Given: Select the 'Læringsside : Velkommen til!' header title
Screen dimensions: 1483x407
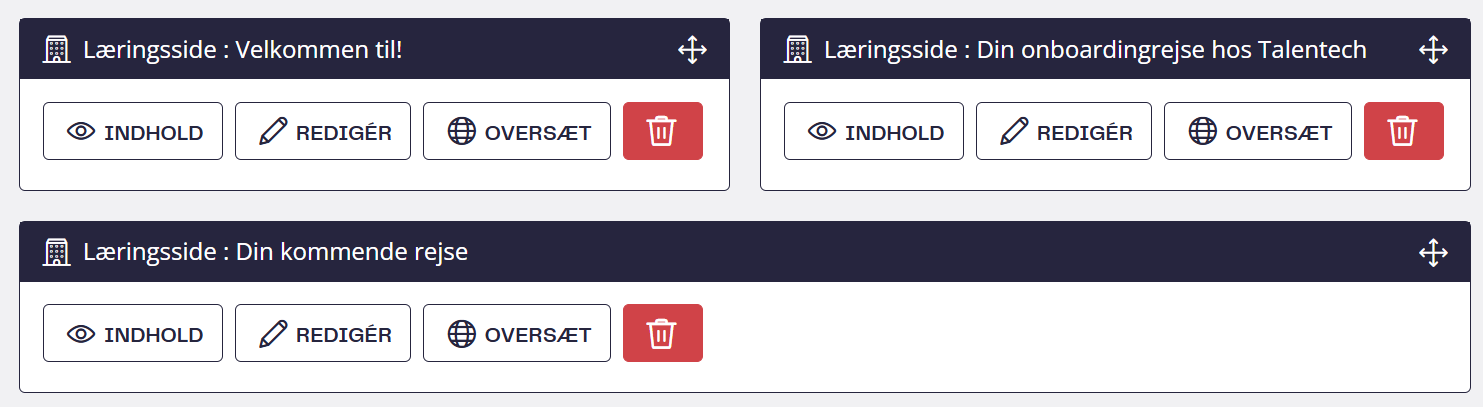Looking at the screenshot, I should click(243, 50).
